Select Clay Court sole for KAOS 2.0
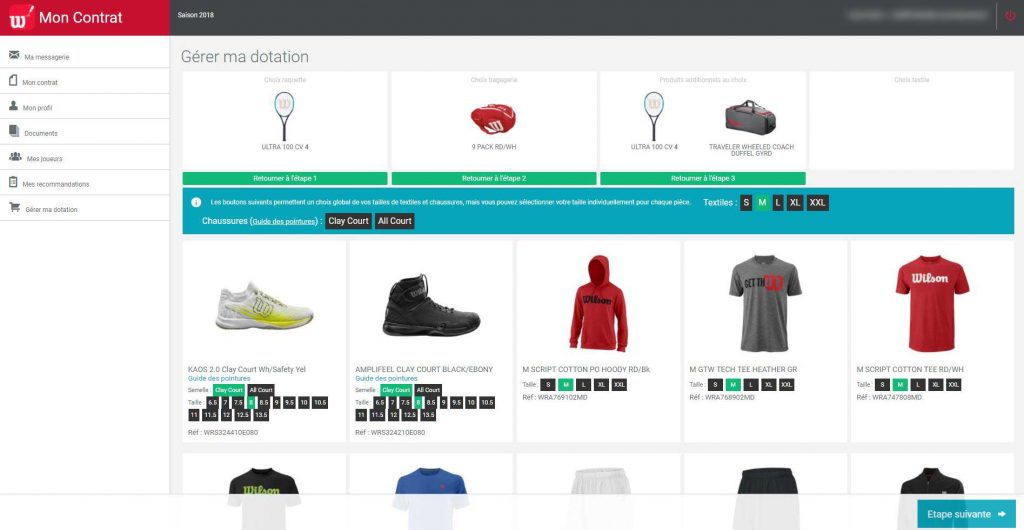This screenshot has height=530, width=1024. coord(229,390)
